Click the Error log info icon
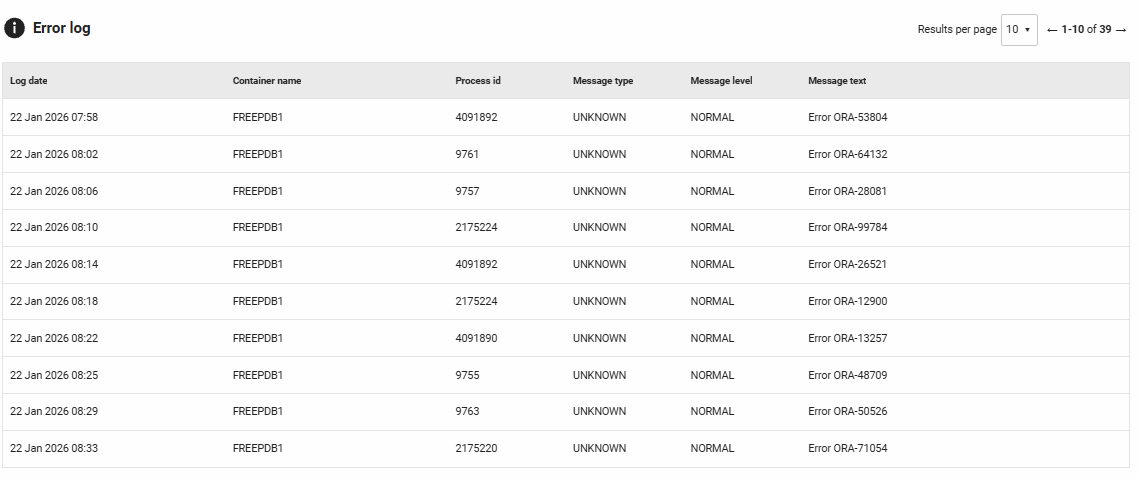 tap(14, 28)
